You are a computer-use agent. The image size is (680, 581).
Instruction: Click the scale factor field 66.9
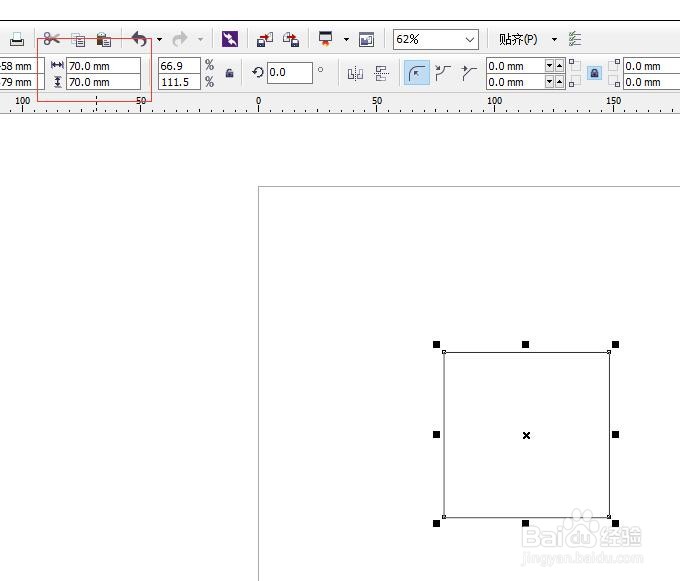(x=179, y=66)
